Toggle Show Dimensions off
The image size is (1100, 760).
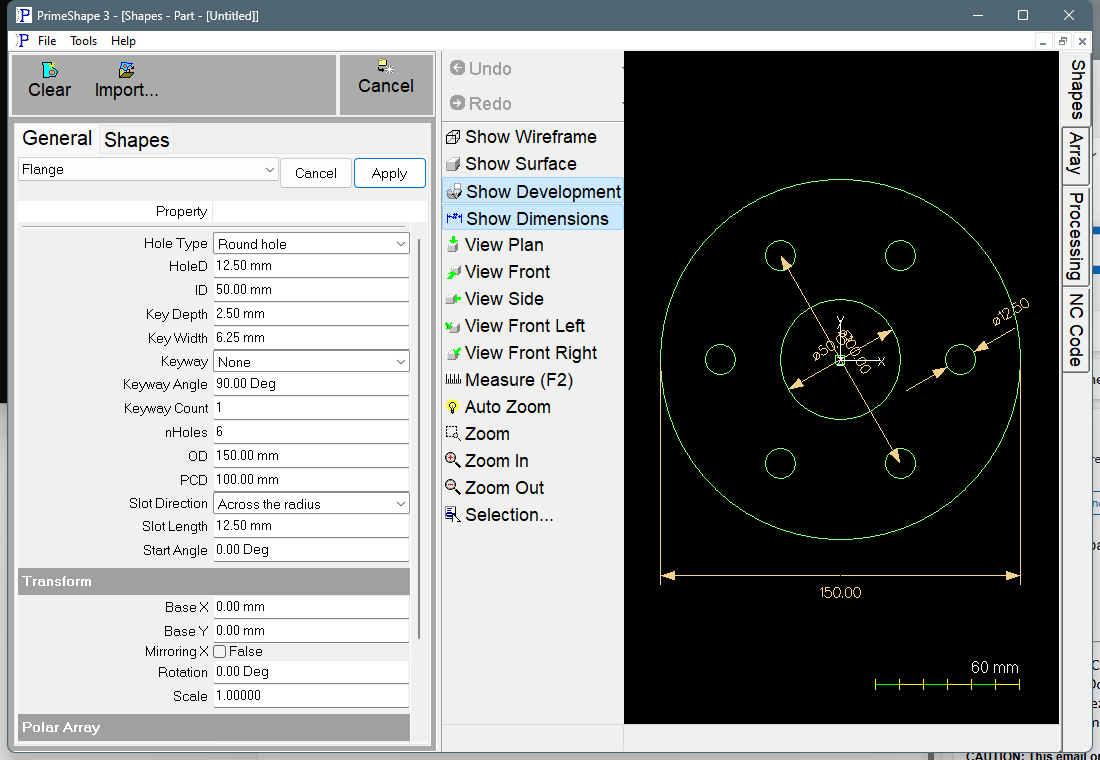pyautogui.click(x=533, y=218)
